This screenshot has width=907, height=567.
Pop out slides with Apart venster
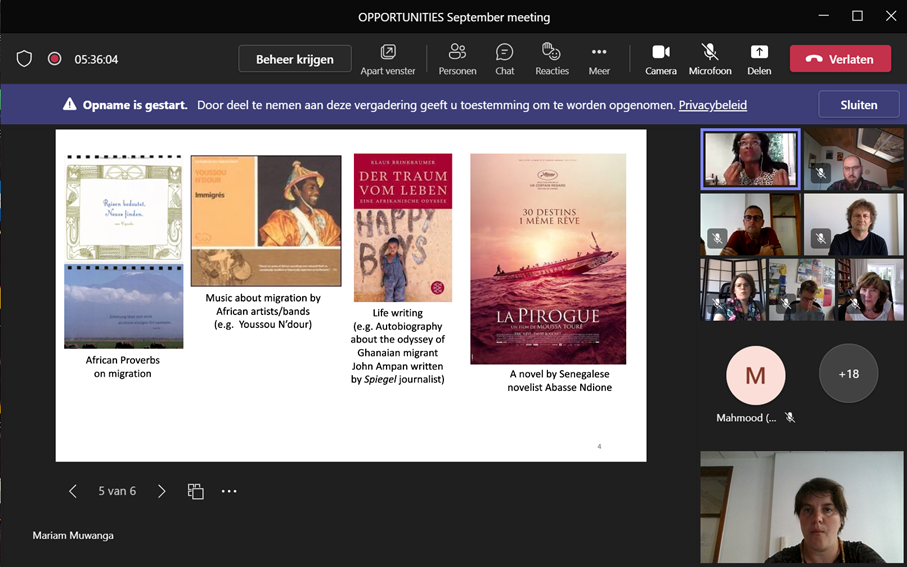(388, 59)
